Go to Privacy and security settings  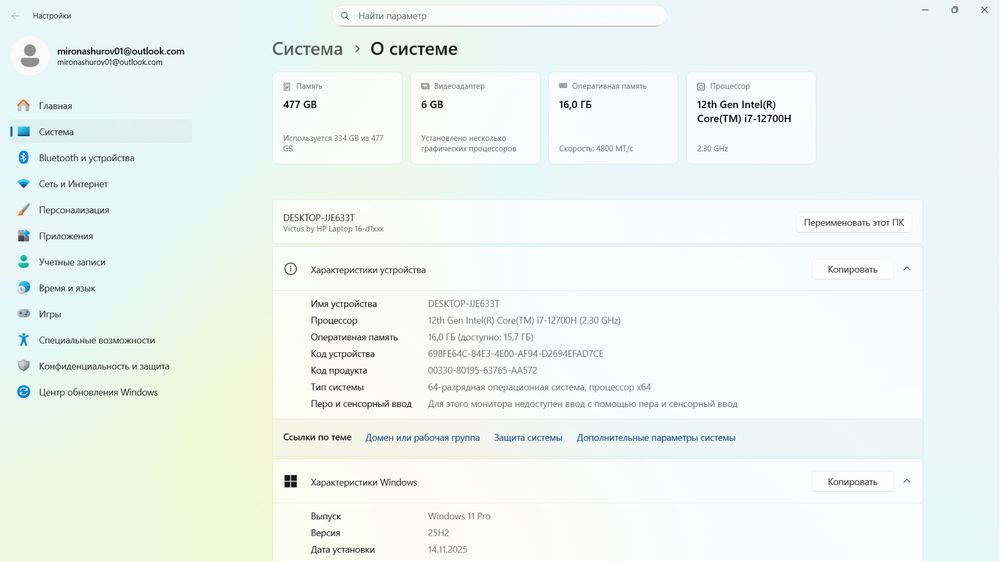click(x=103, y=366)
